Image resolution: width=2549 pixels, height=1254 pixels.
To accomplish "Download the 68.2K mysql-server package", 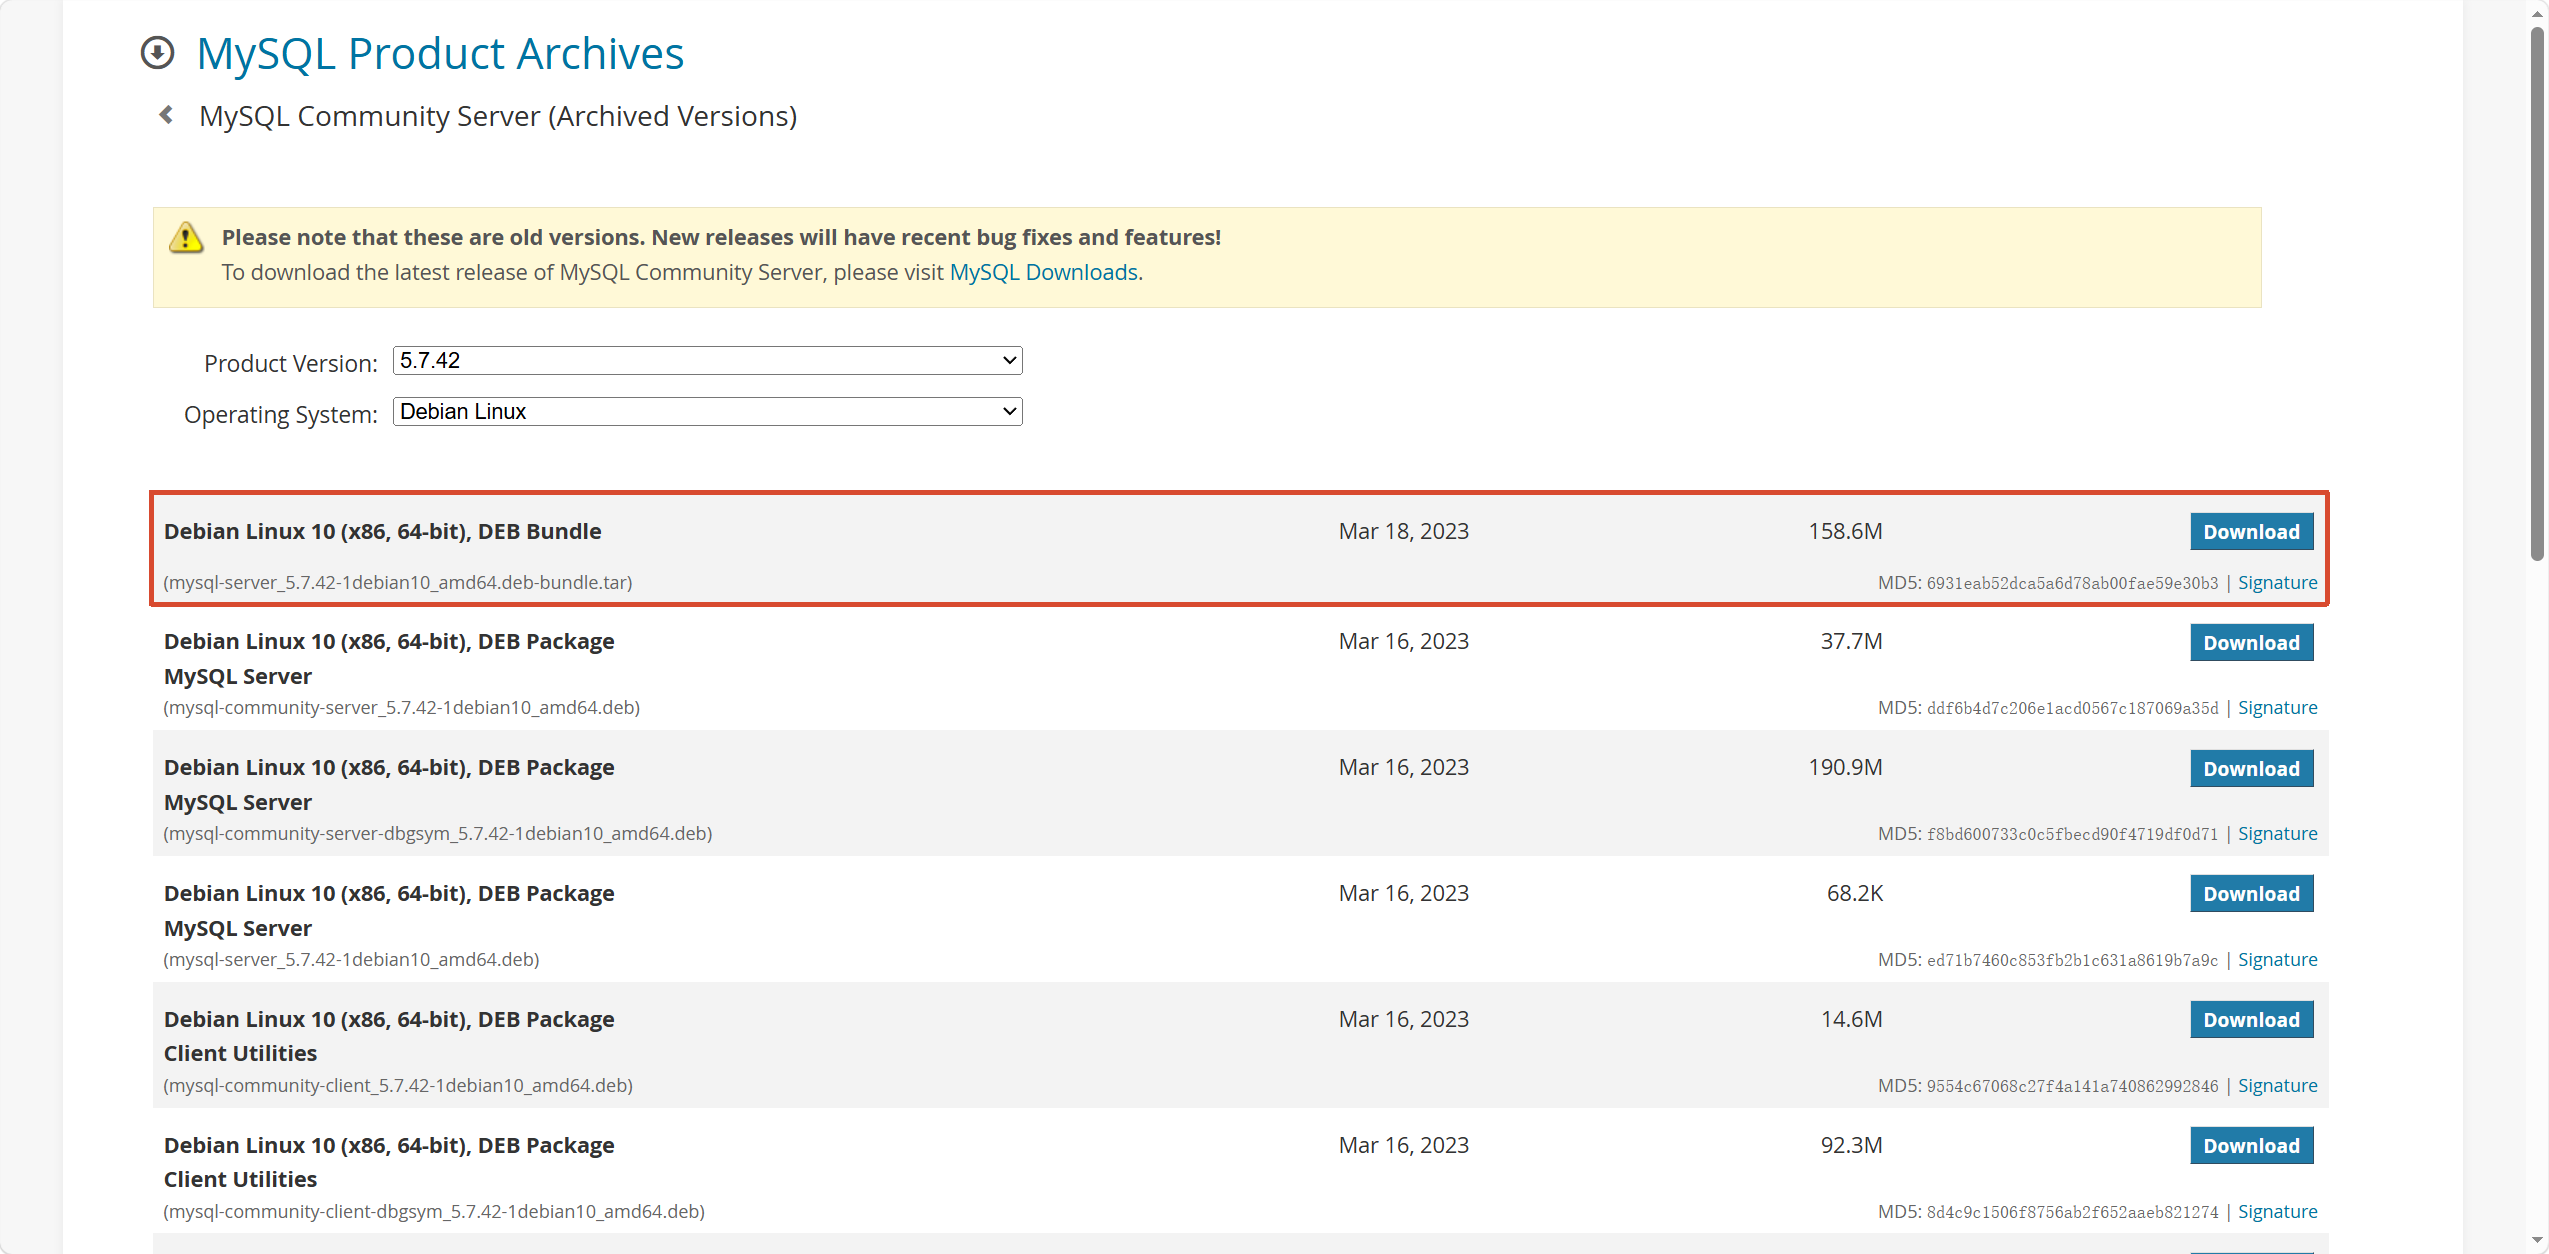I will (2251, 894).
